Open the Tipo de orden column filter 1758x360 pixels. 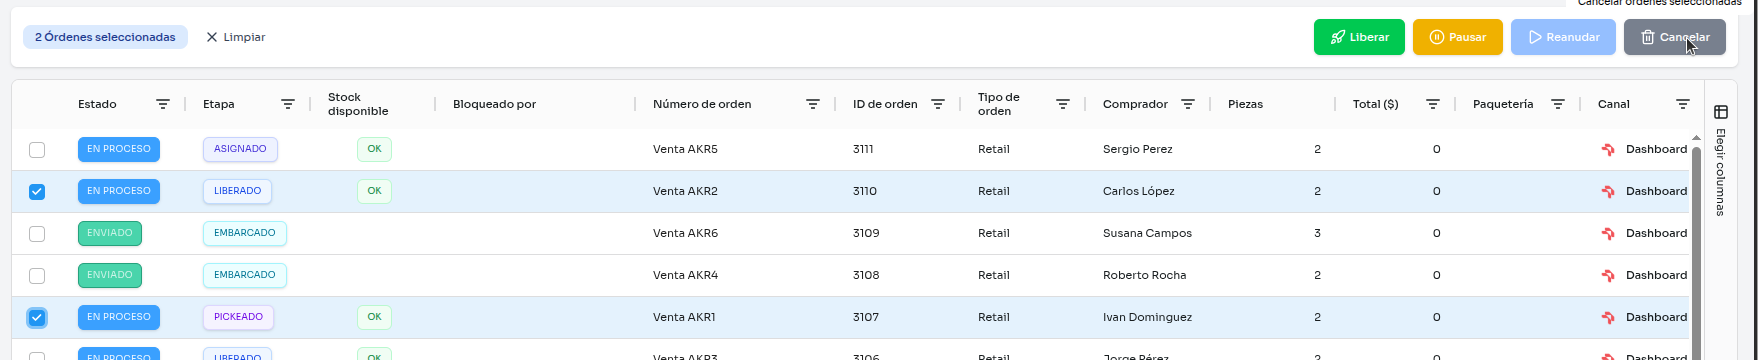click(1063, 104)
